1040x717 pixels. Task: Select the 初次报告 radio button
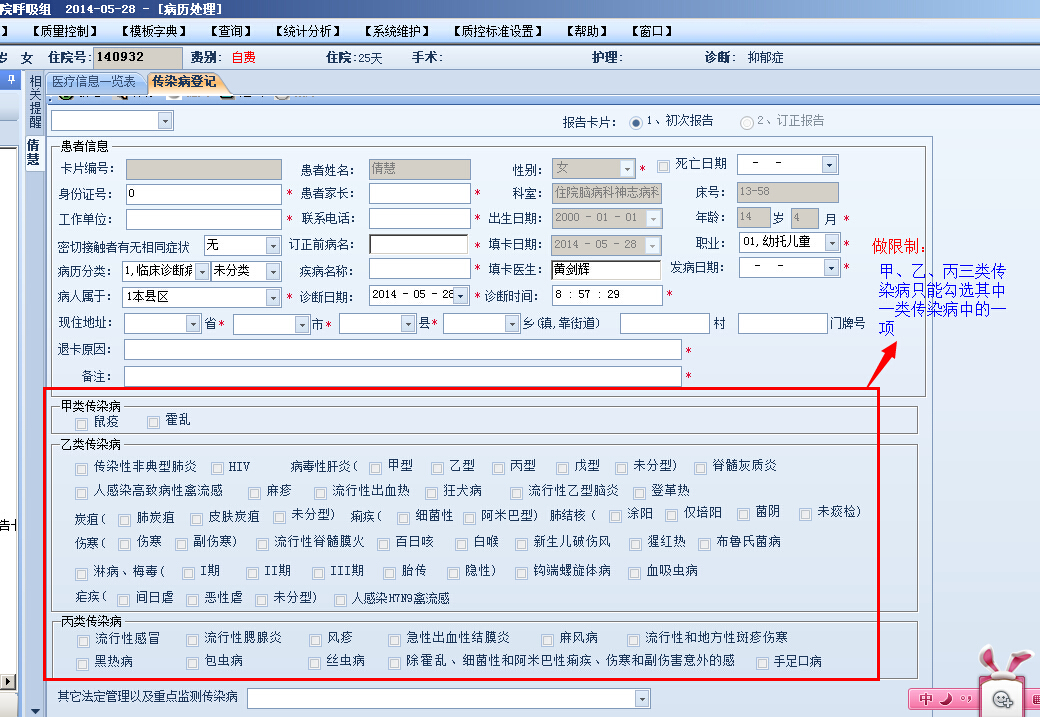(635, 123)
